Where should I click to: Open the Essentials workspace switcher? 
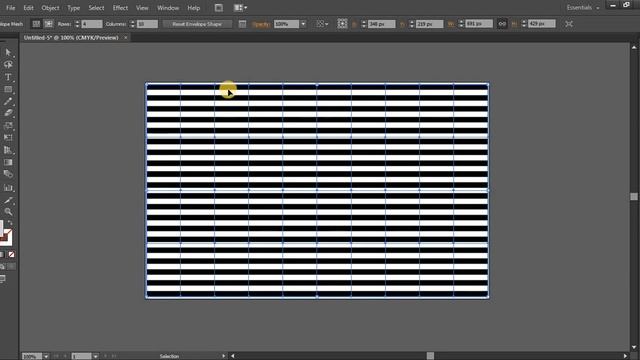pos(583,8)
